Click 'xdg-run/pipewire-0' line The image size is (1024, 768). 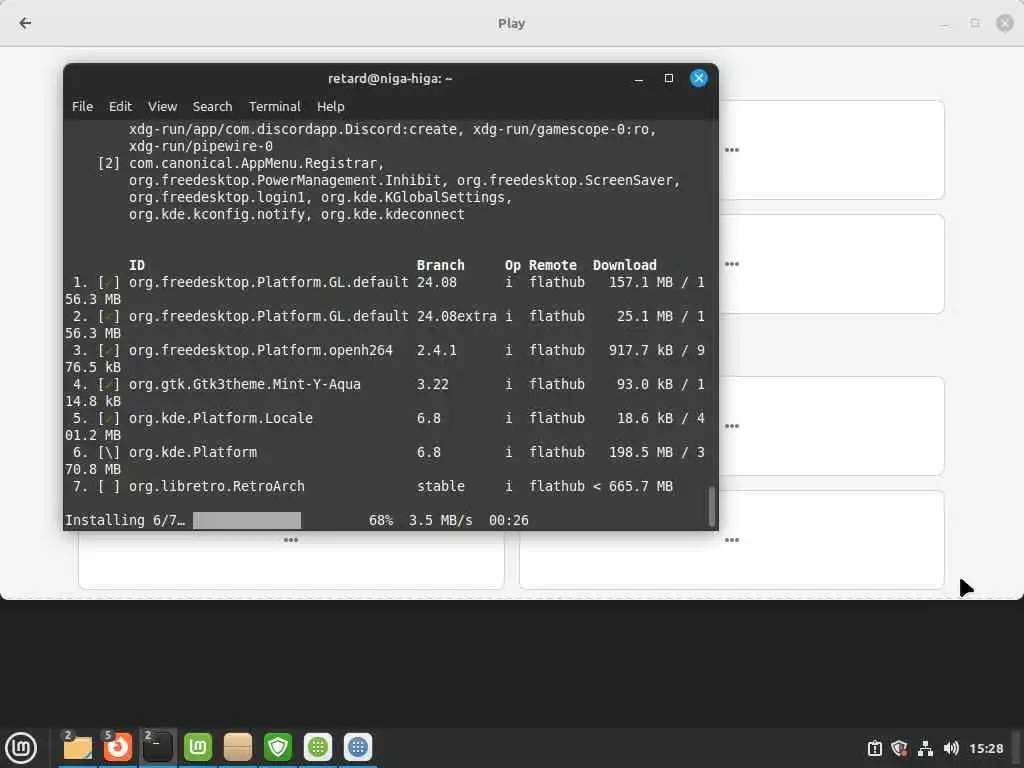[200, 146]
